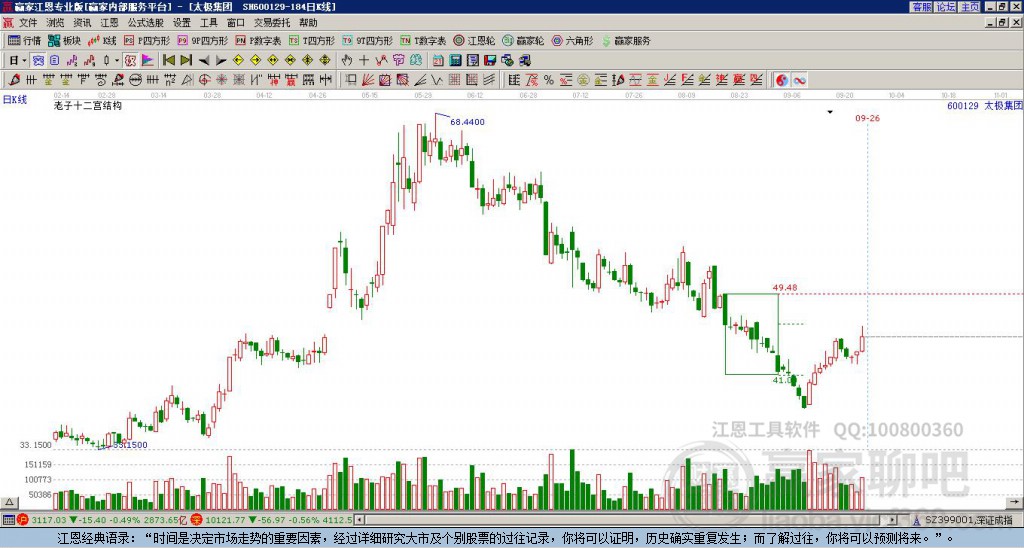Open the P数字表 tool
1024x548 pixels.
(x=259, y=40)
